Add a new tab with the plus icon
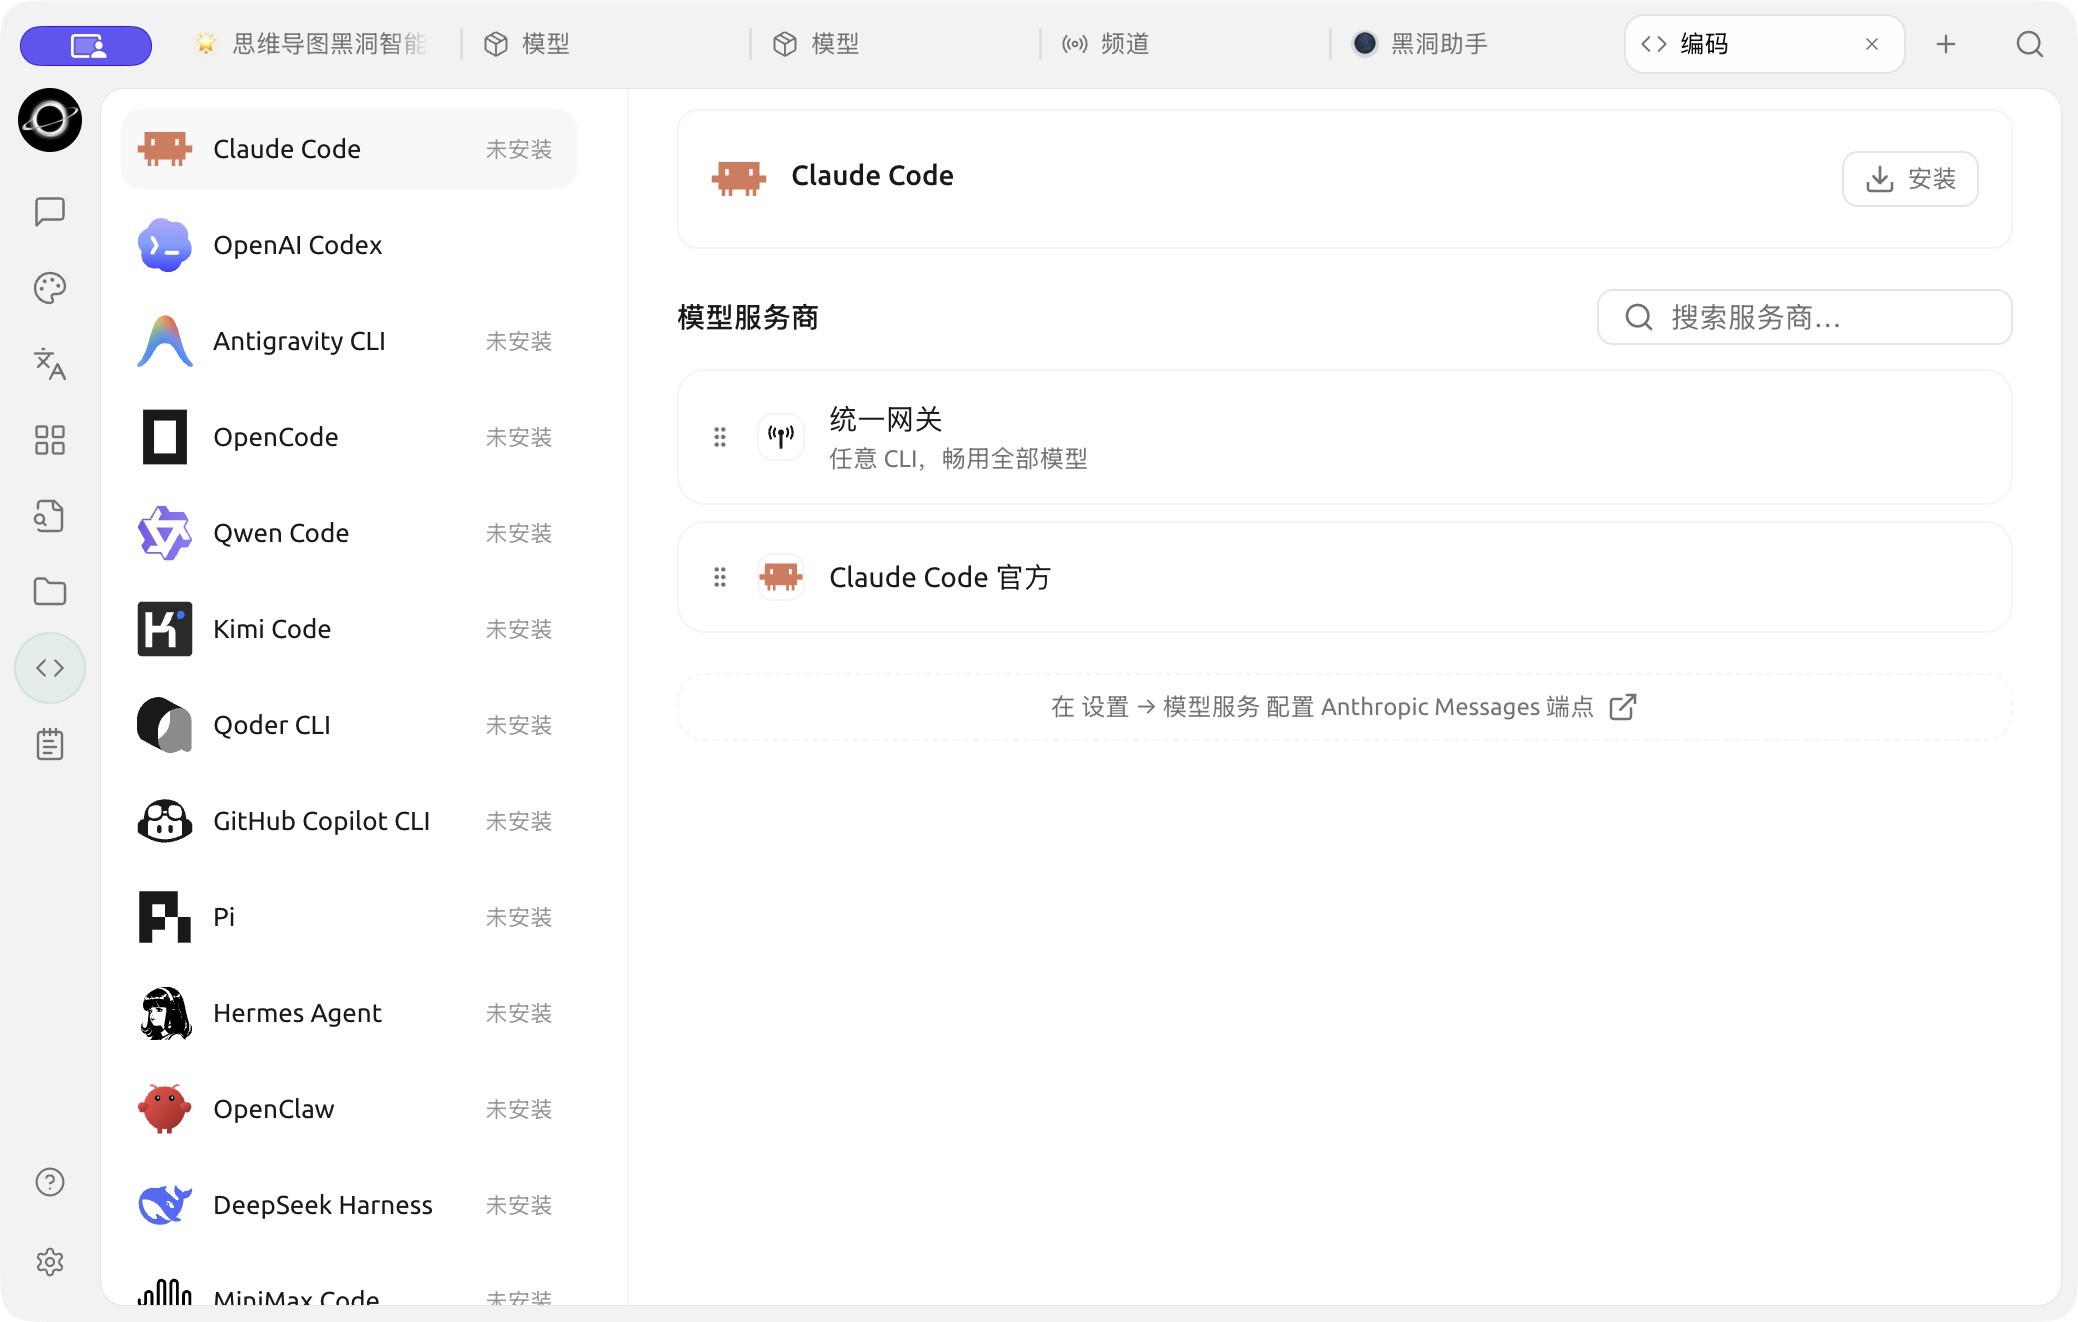 pos(1945,44)
